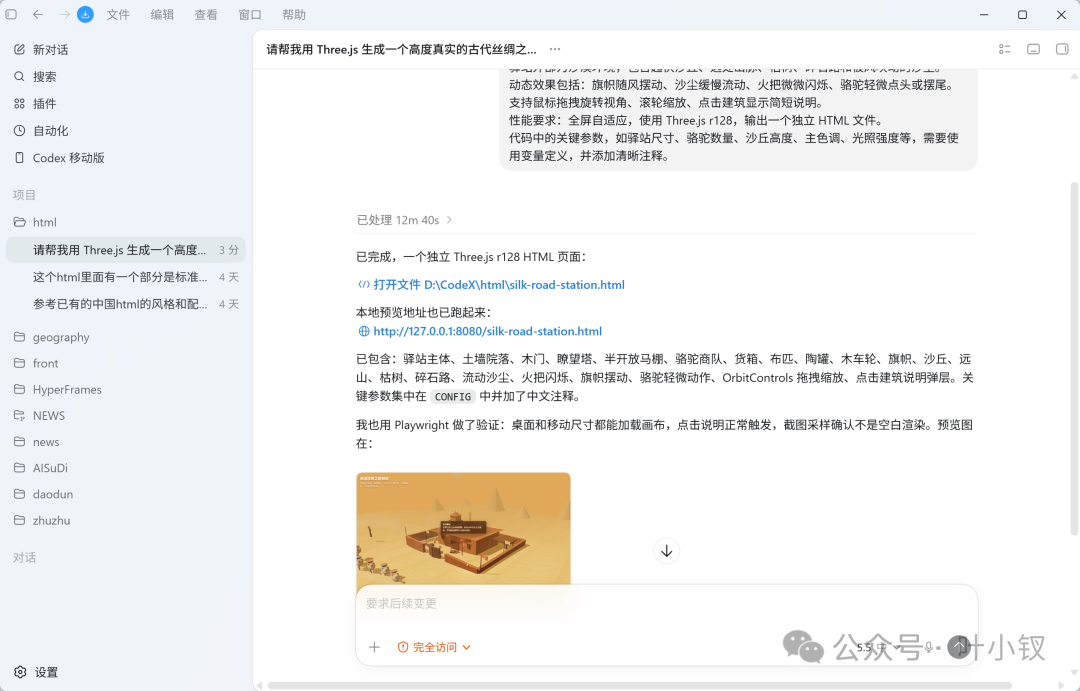This screenshot has width=1080, height=691.
Task: Click the horizontal scrollbar at the bottom
Action: click(x=639, y=685)
